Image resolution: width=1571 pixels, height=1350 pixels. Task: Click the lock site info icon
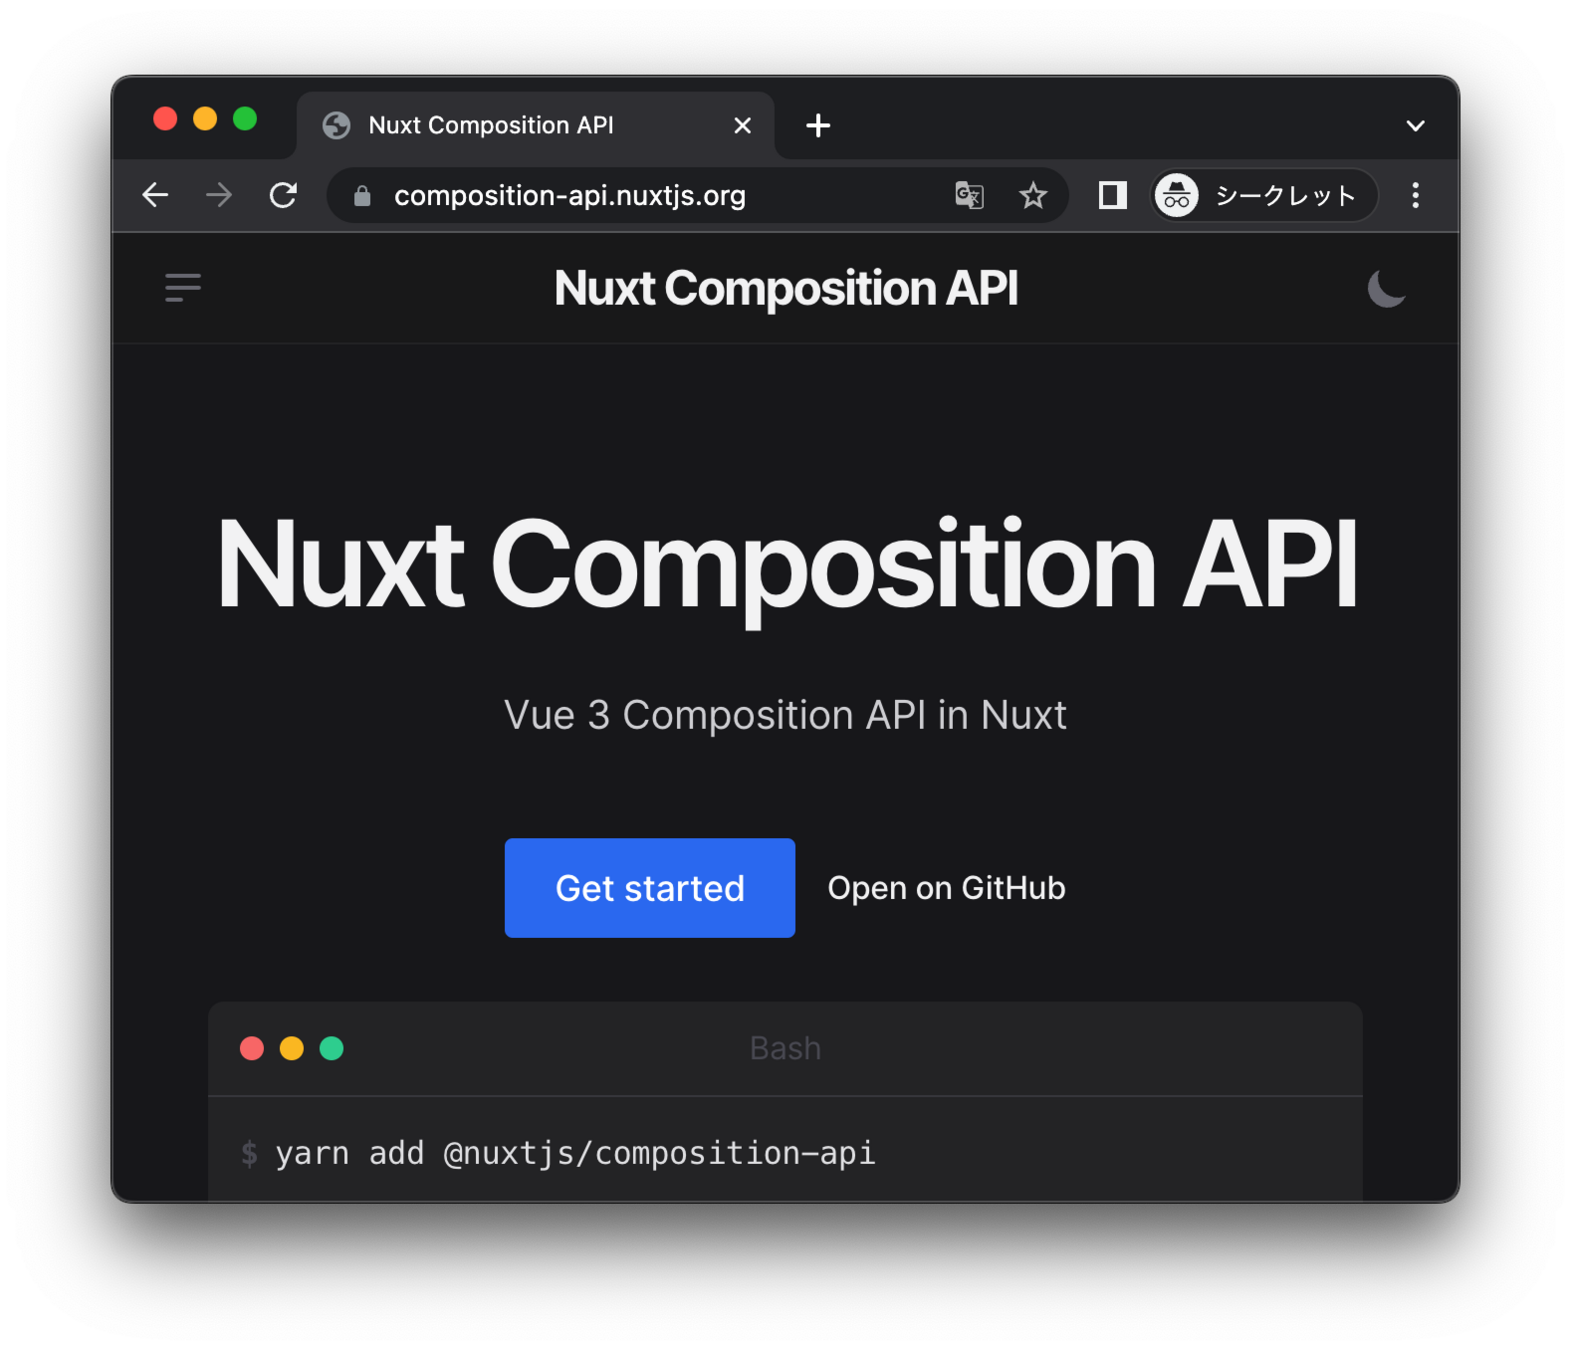pyautogui.click(x=363, y=196)
